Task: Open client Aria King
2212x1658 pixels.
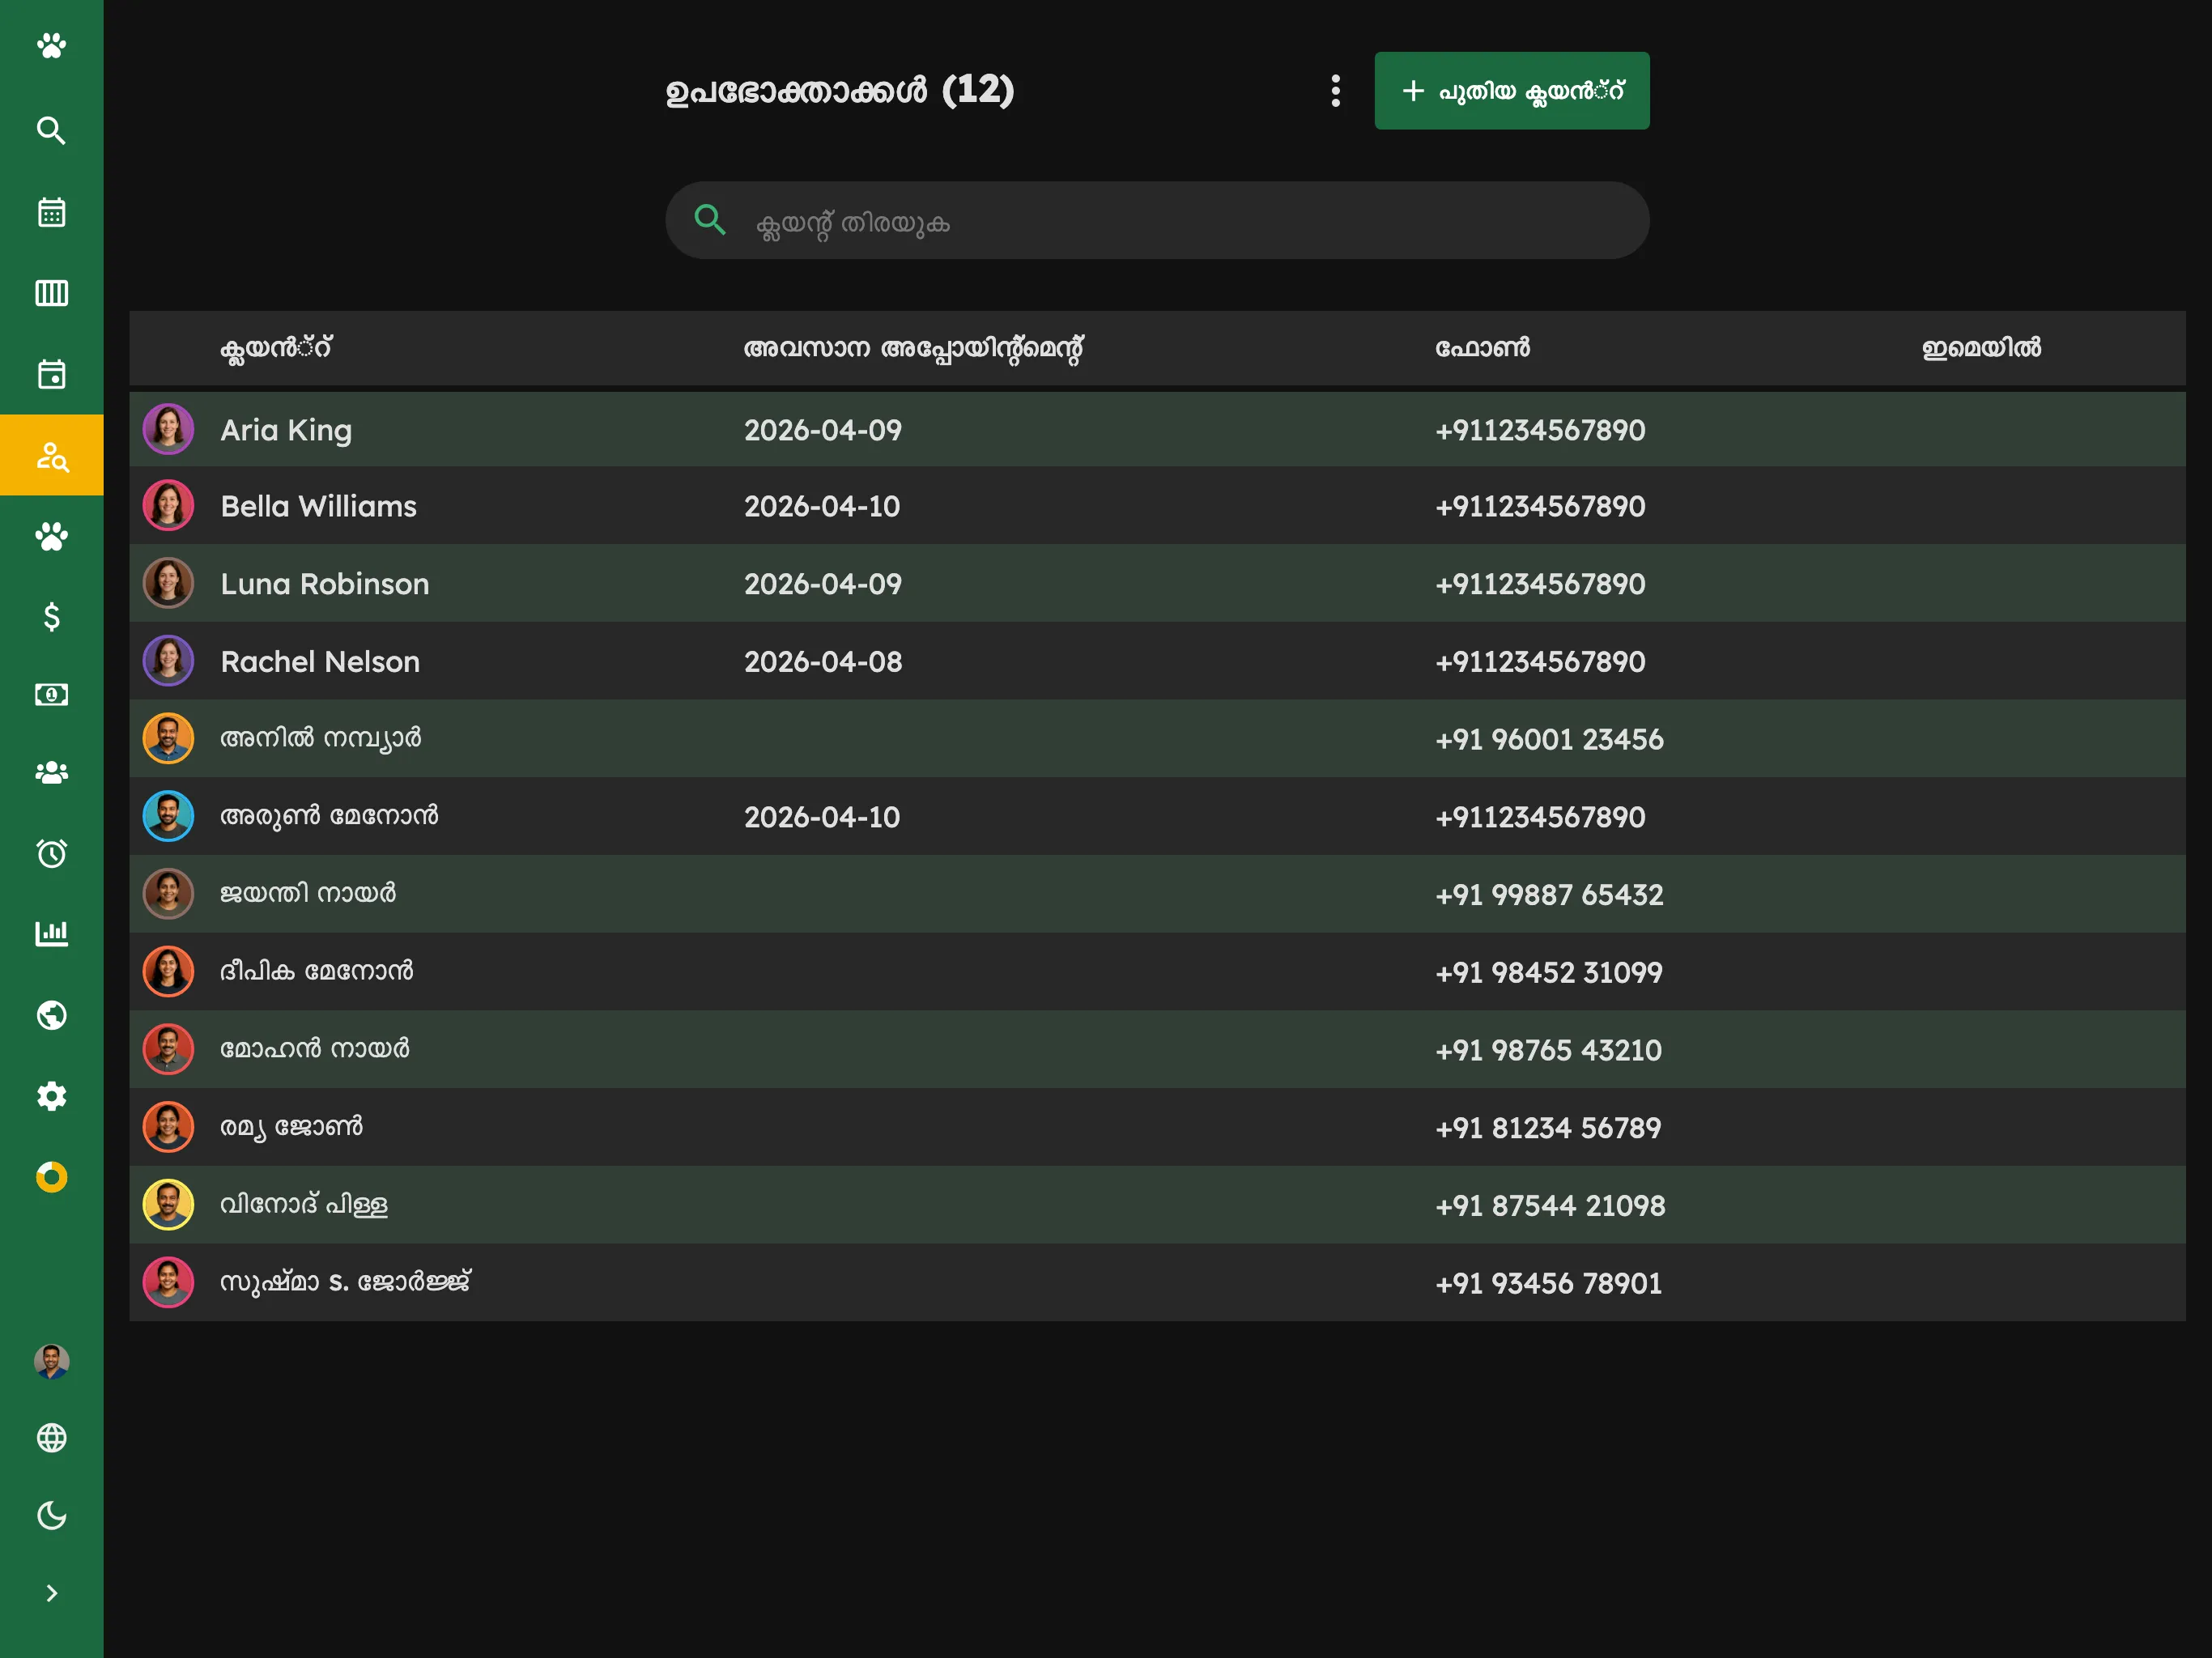Action: point(1157,430)
